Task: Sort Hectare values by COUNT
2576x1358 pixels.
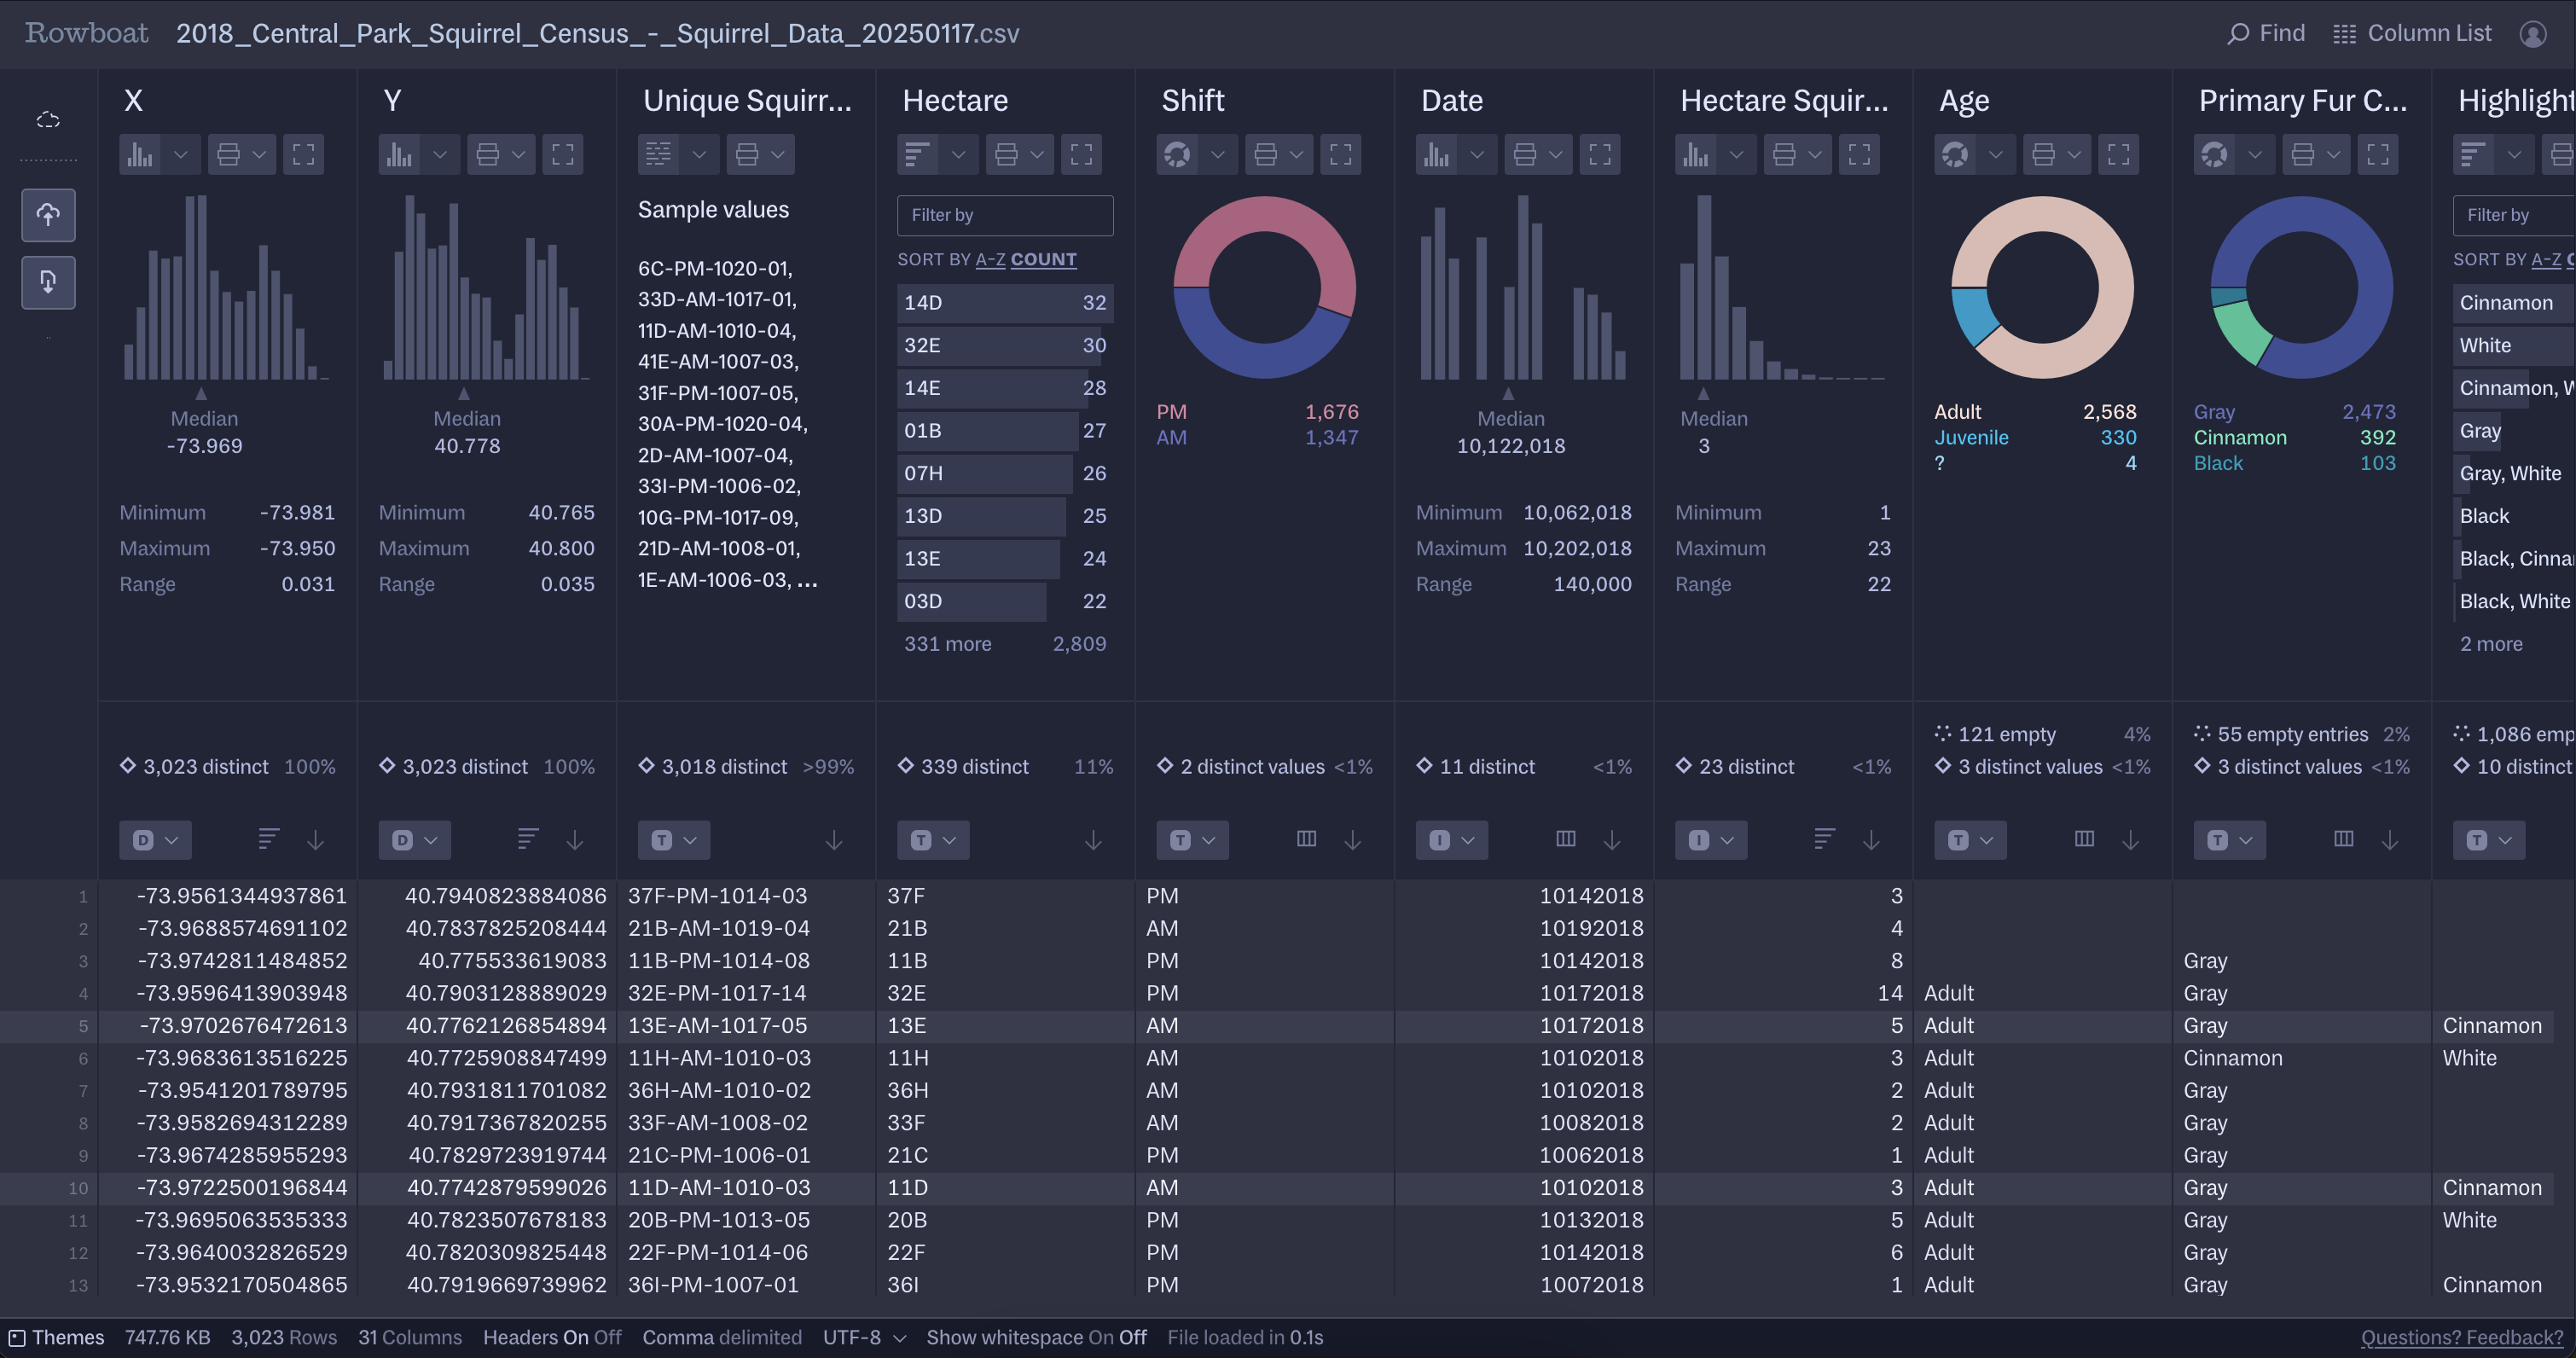Action: click(1043, 259)
